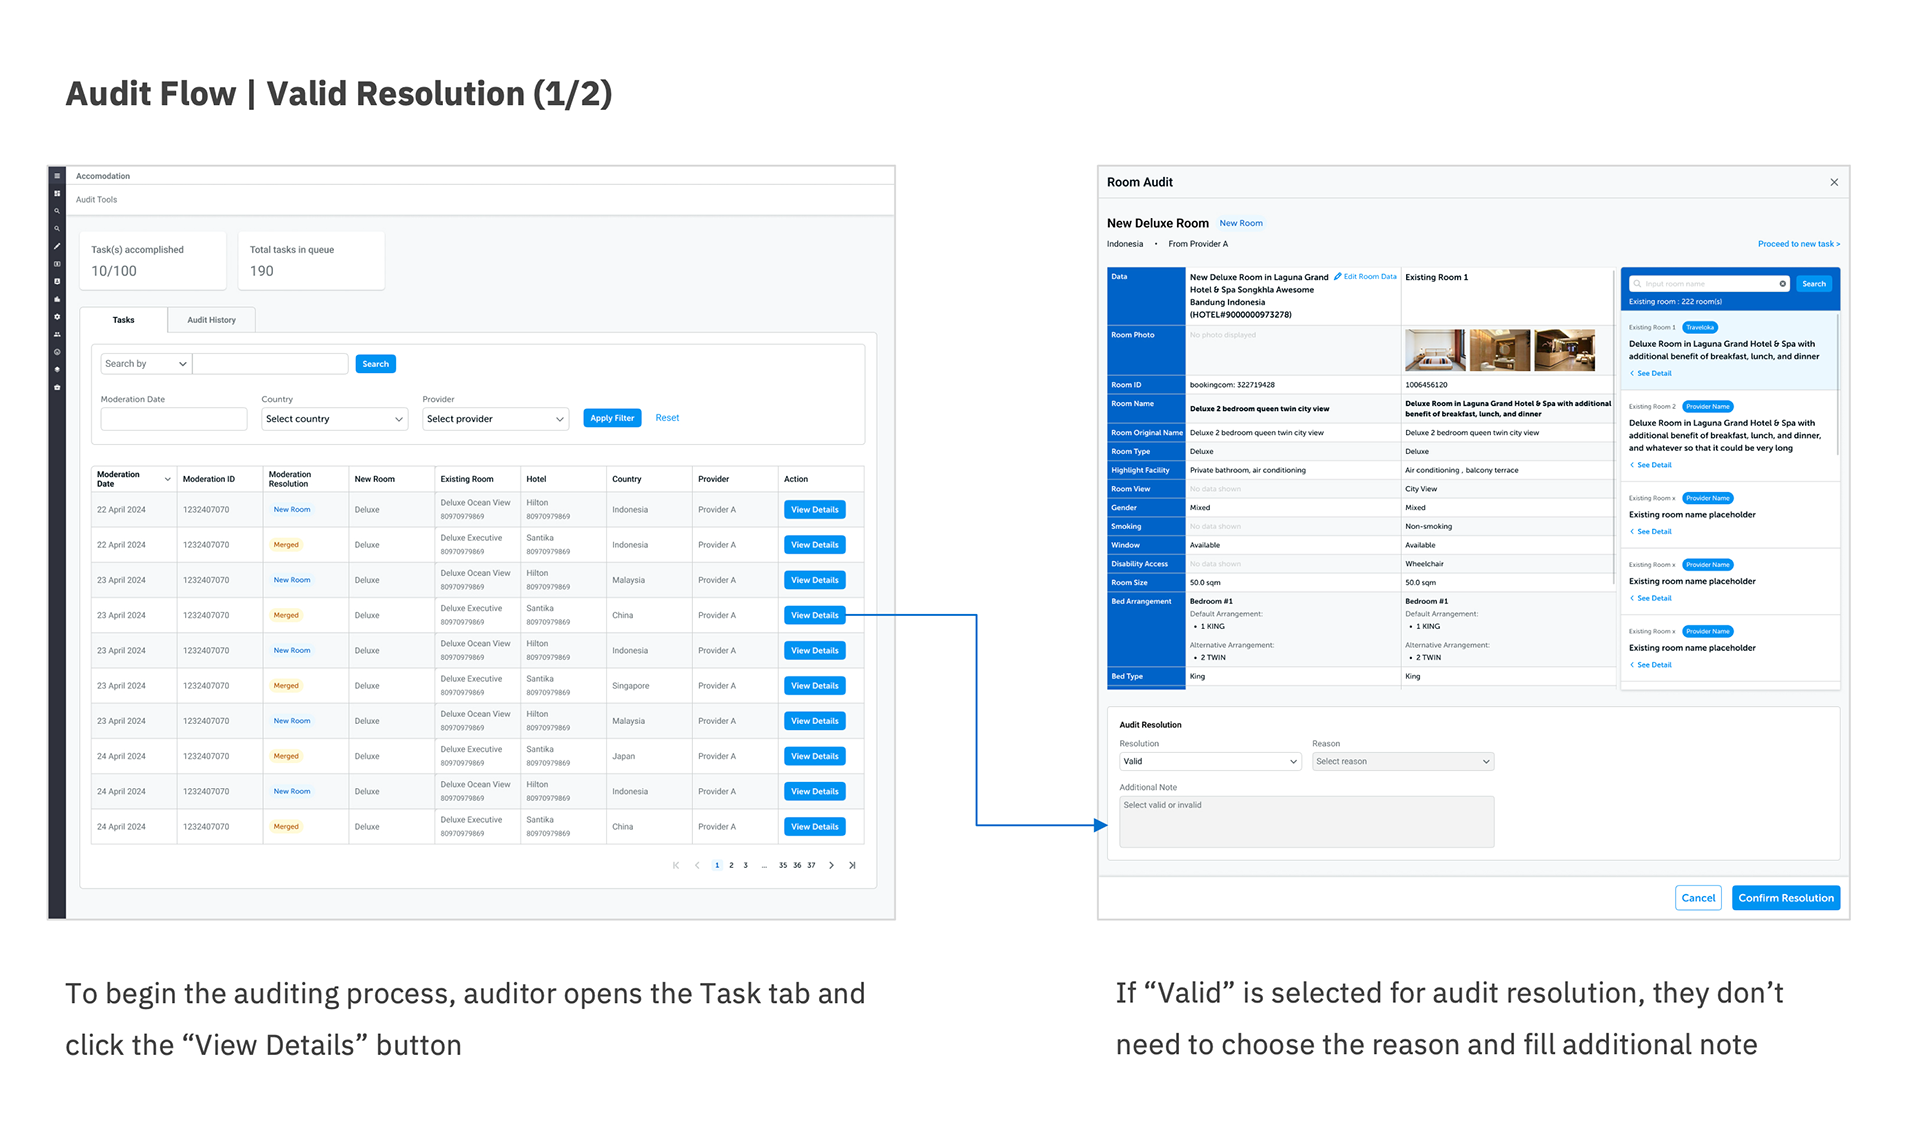
Task: Expand the Search by dropdown
Action: (145, 364)
